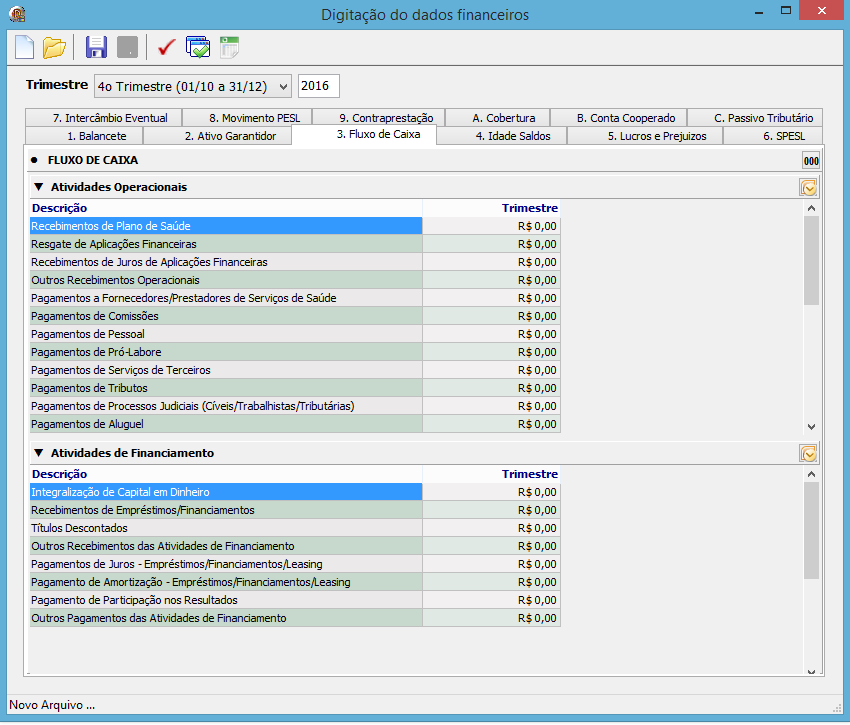
Task: Save with the blue floppy disk icon
Action: 96,47
